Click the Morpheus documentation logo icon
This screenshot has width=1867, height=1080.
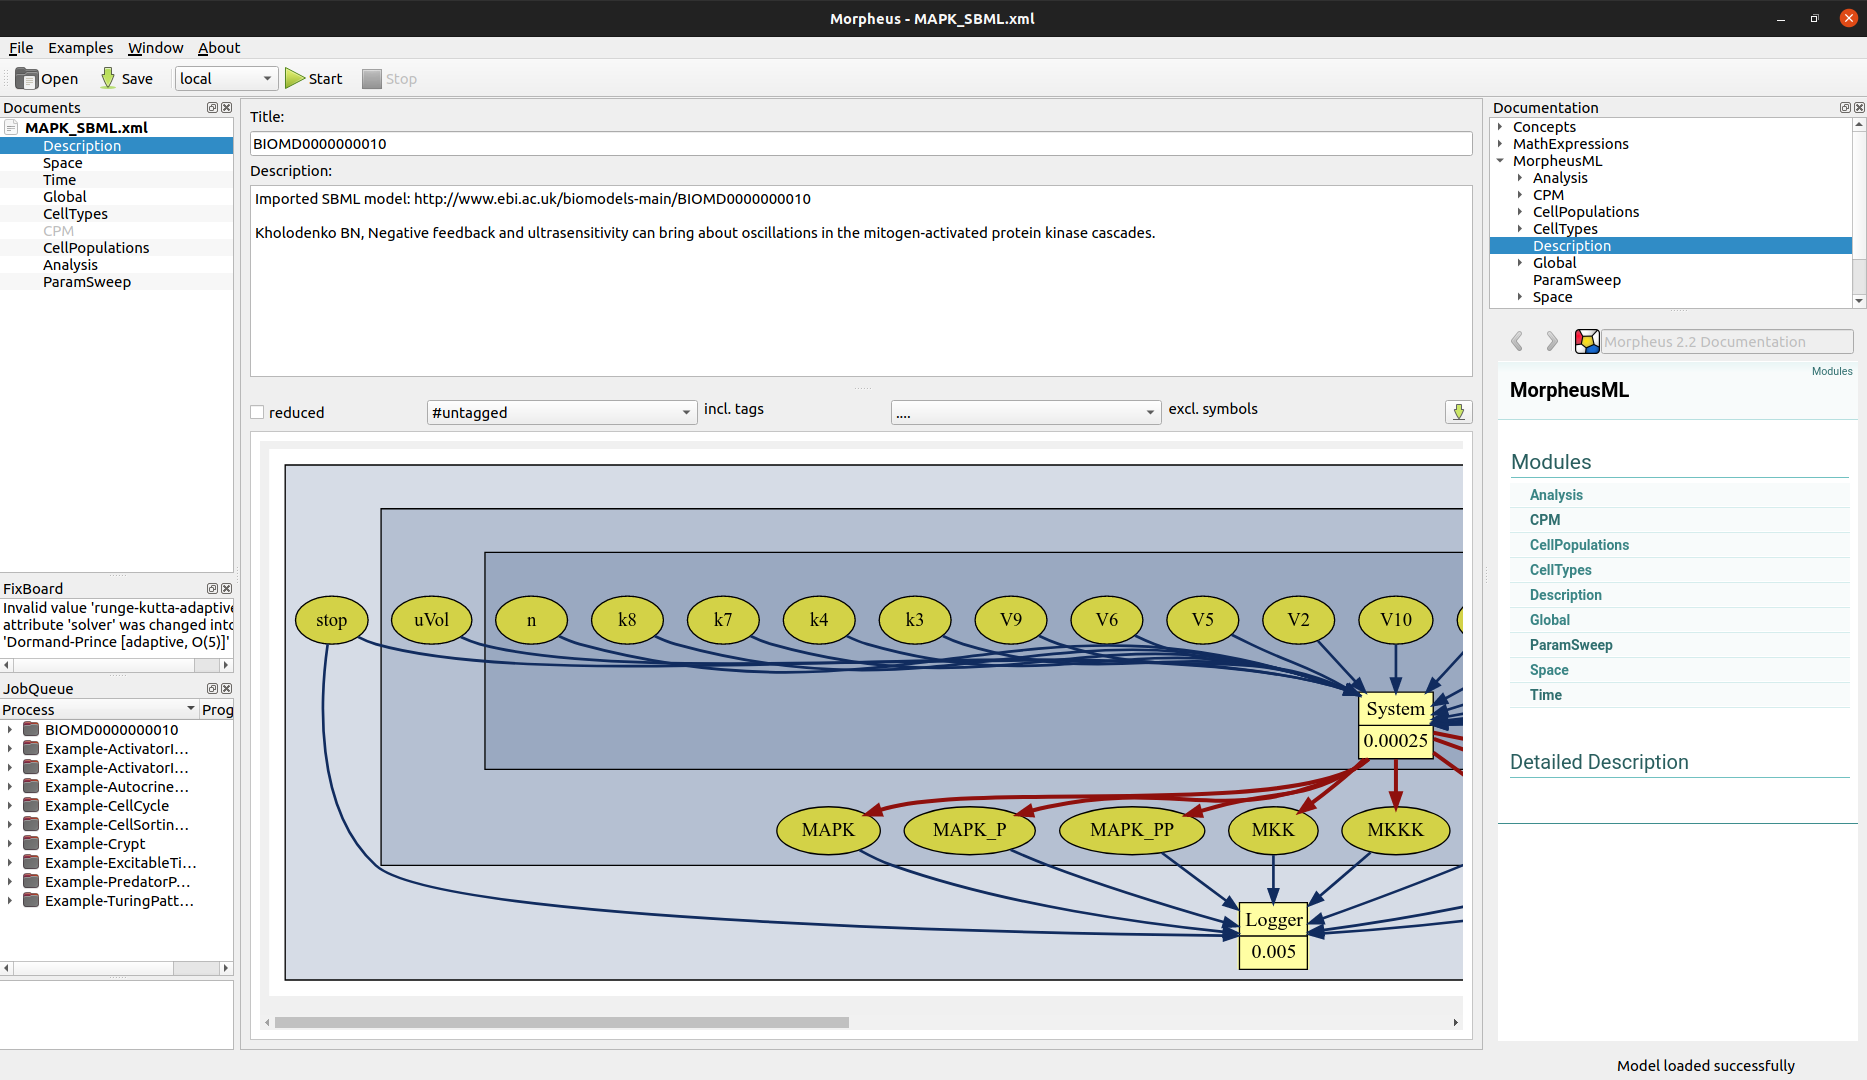1587,342
